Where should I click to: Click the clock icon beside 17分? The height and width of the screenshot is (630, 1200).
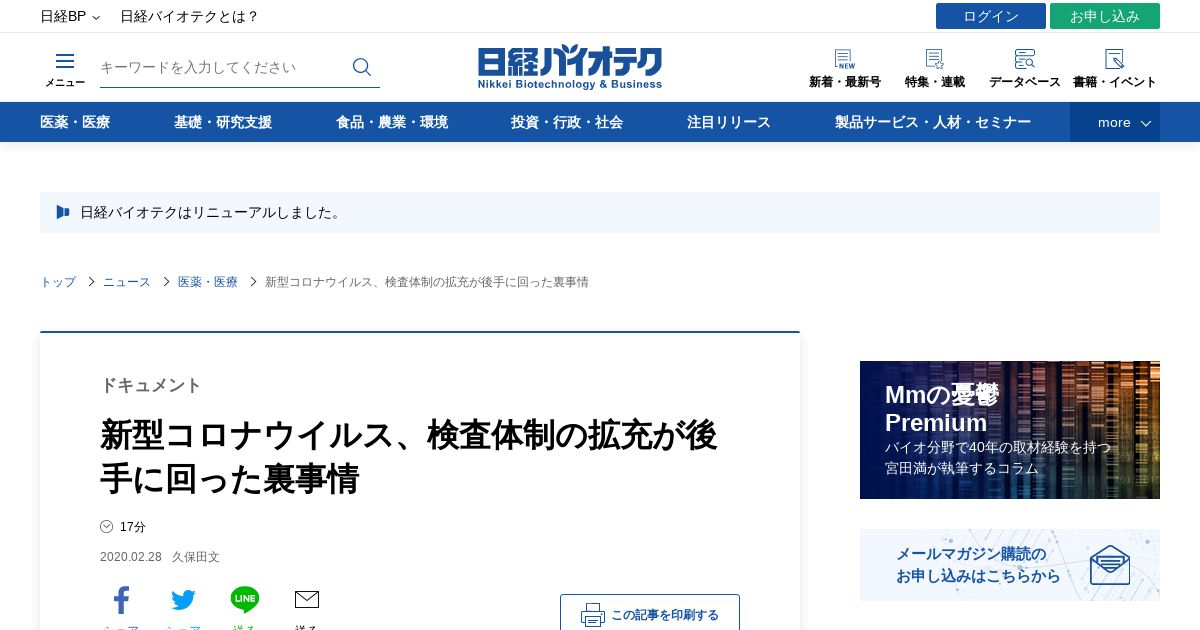tap(107, 526)
